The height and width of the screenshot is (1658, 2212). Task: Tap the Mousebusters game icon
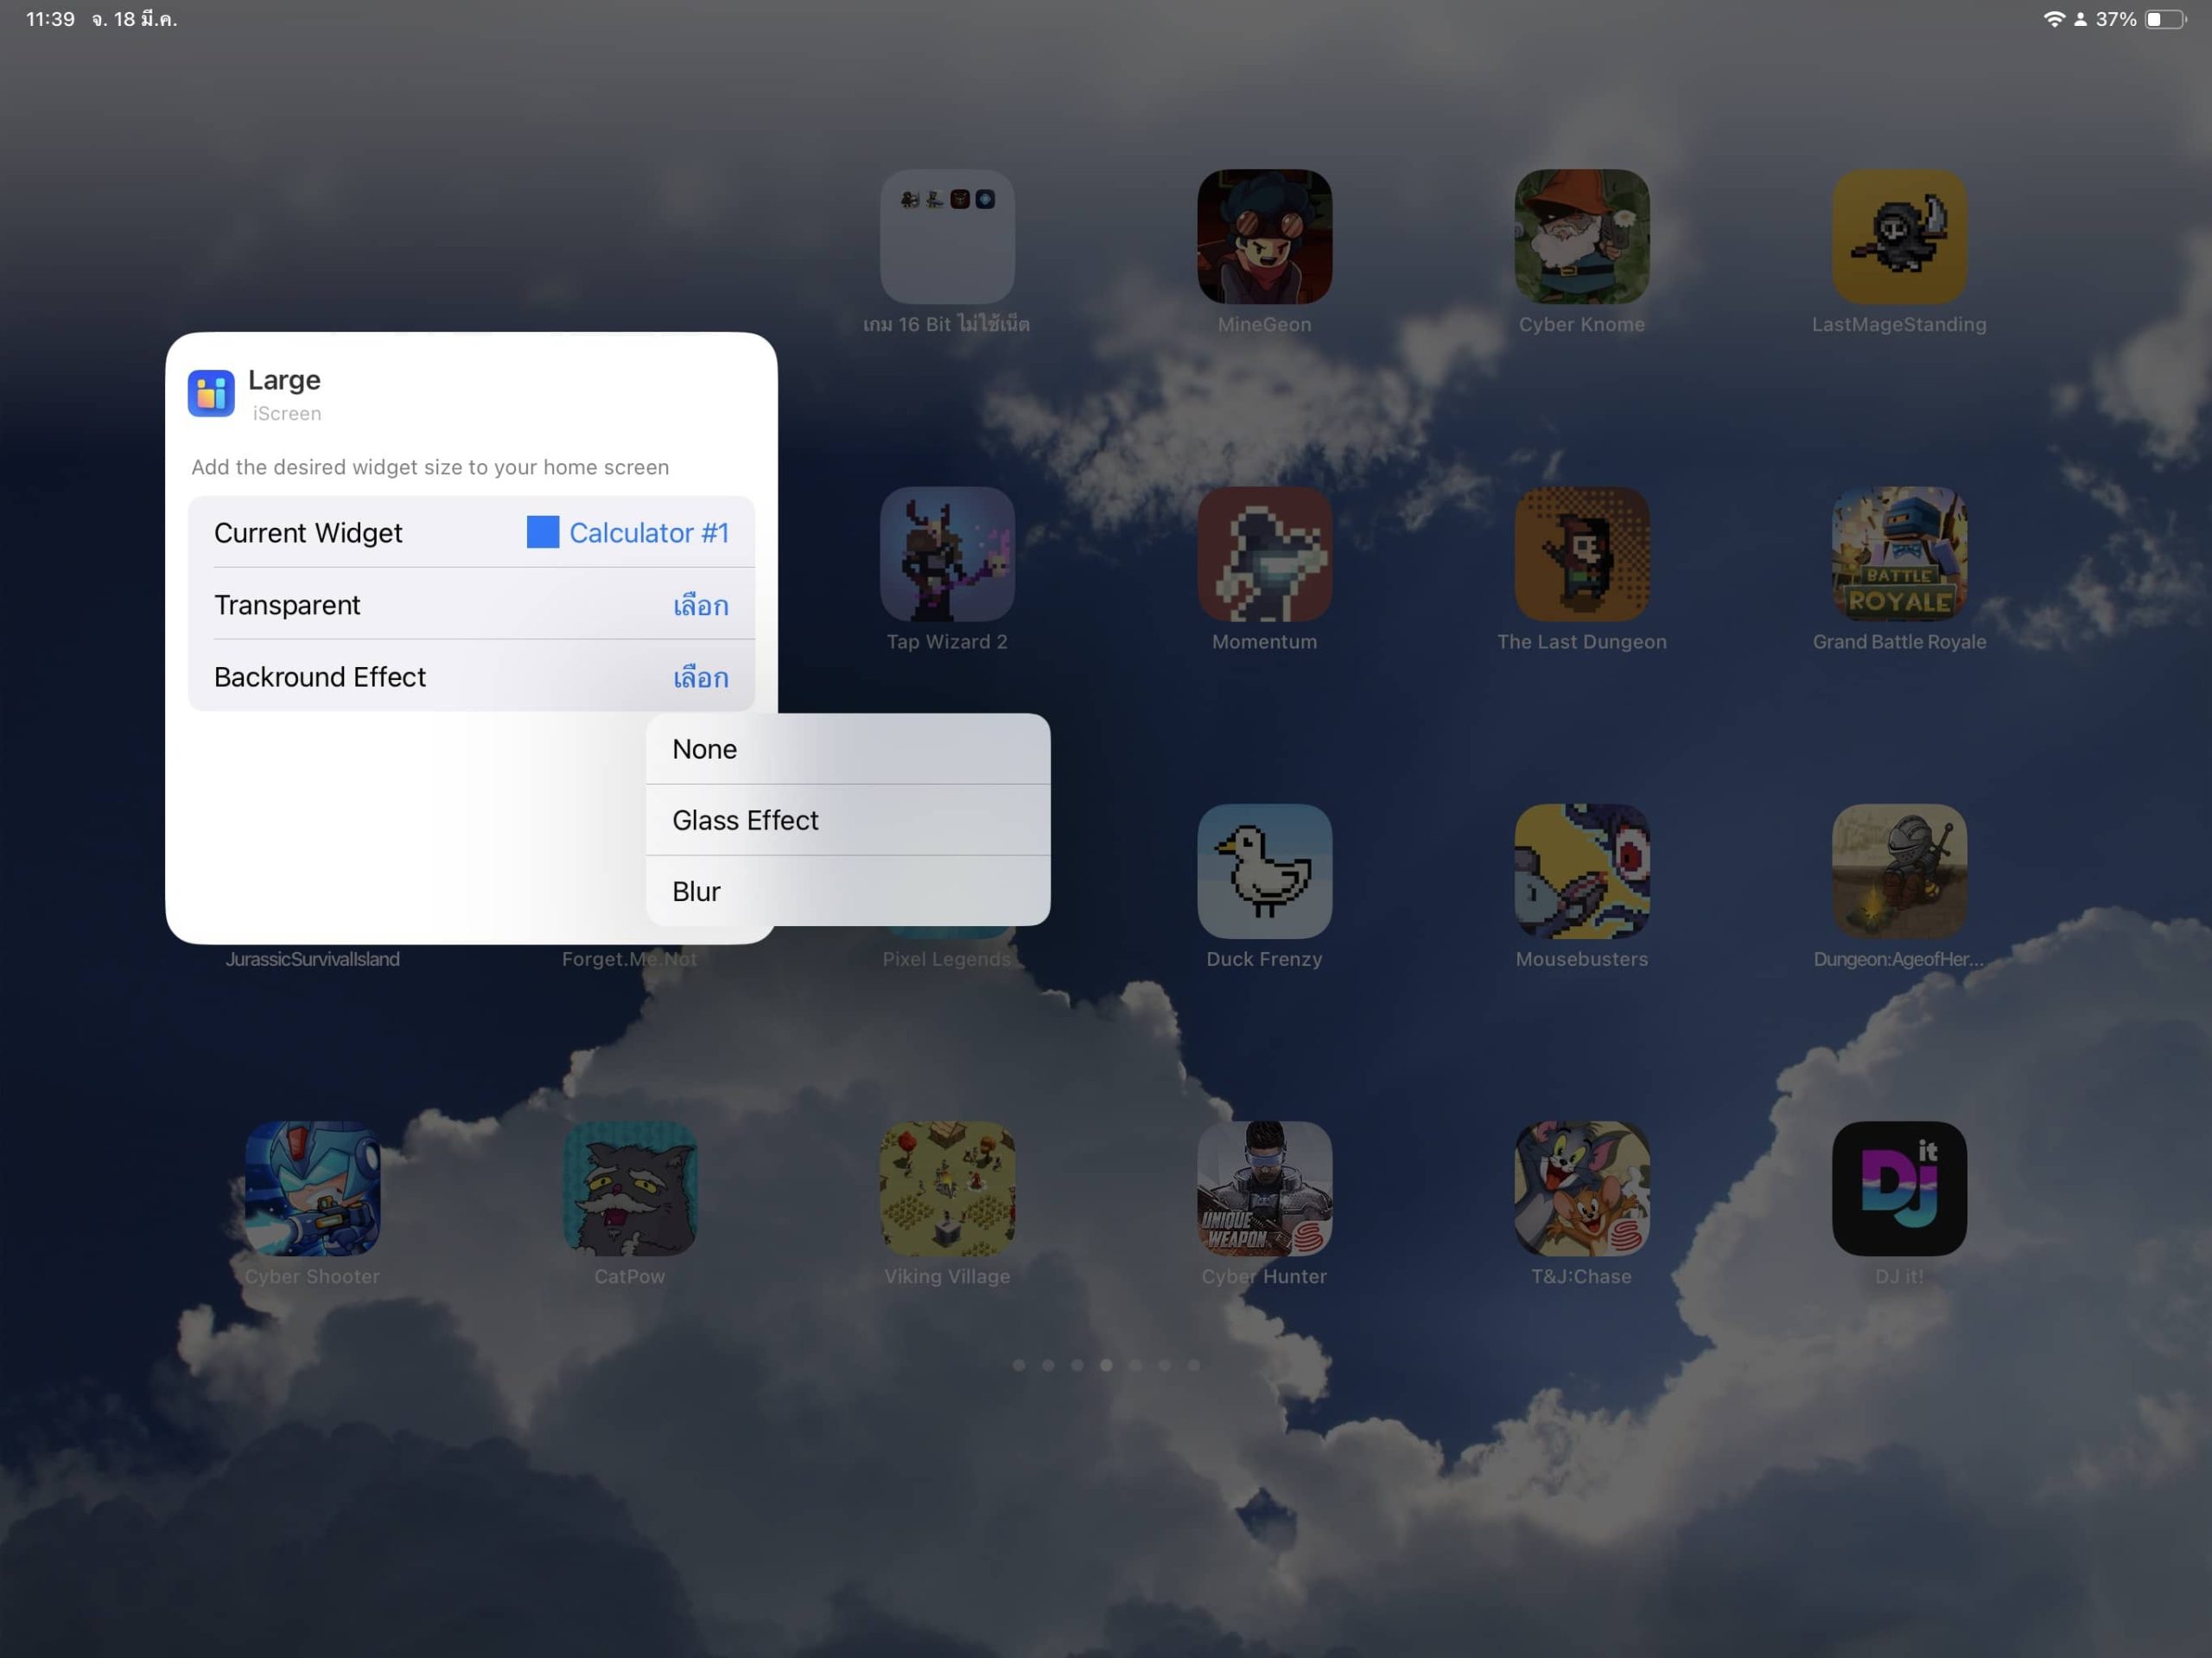tap(1581, 871)
